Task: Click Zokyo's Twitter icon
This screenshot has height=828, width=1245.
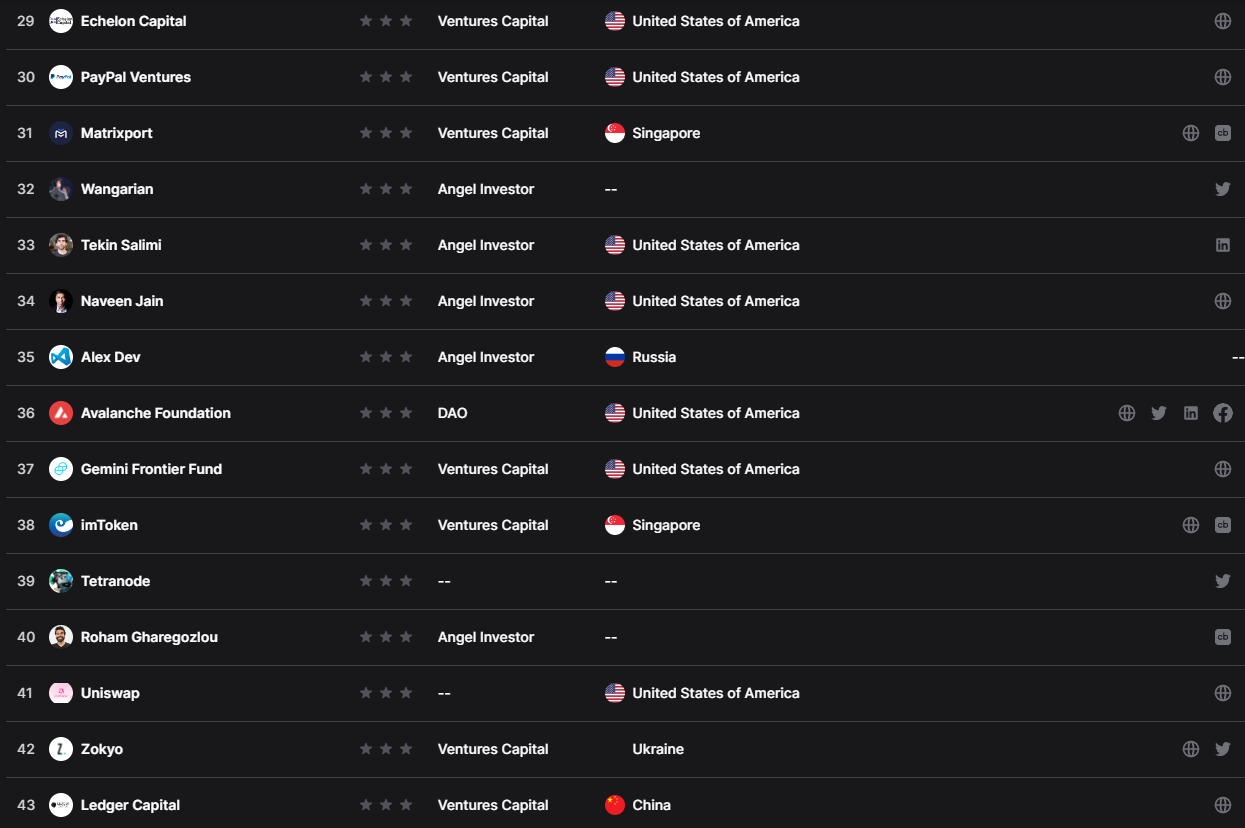Action: click(x=1222, y=749)
